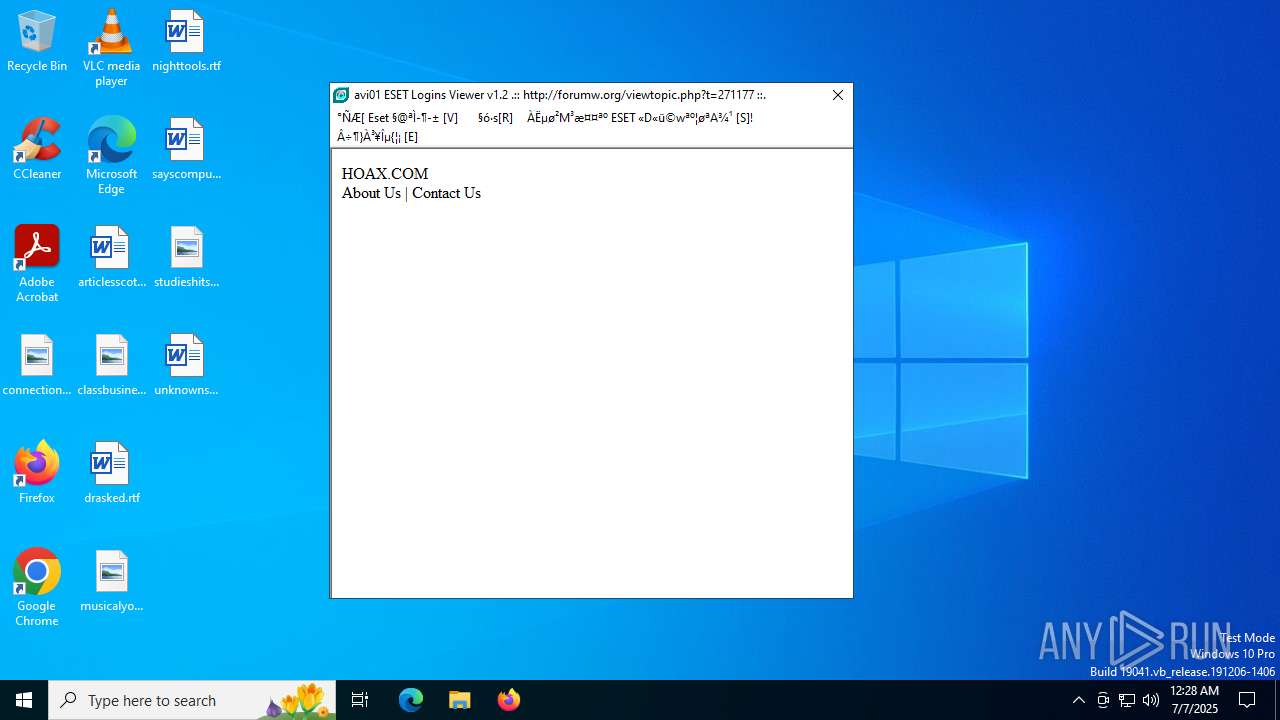
Task: Launch Google Chrome desktop shortcut
Action: 37,588
